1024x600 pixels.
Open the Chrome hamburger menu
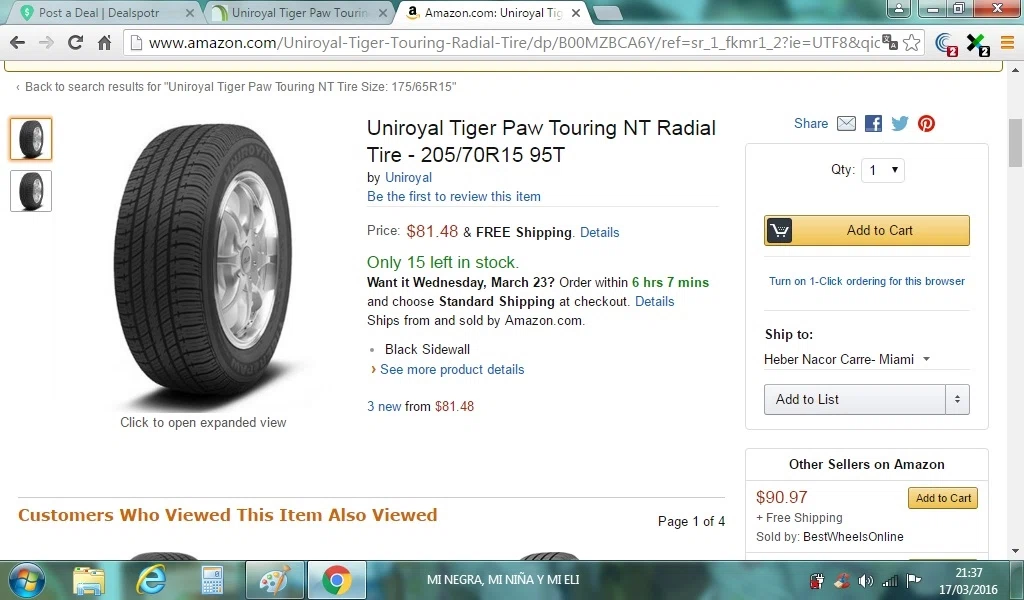point(1008,43)
